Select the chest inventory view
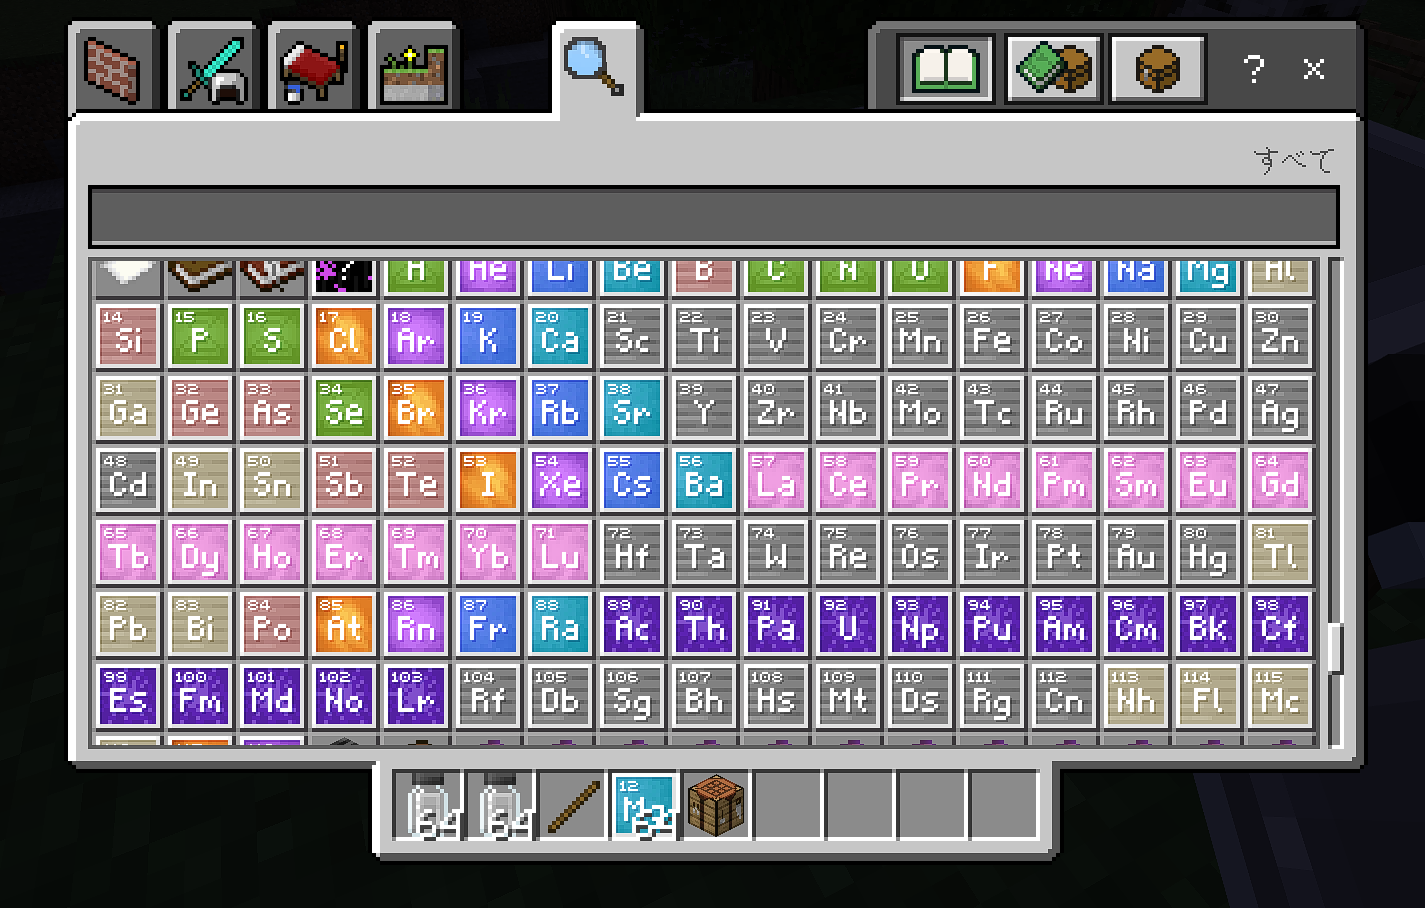The width and height of the screenshot is (1425, 908). [1157, 69]
